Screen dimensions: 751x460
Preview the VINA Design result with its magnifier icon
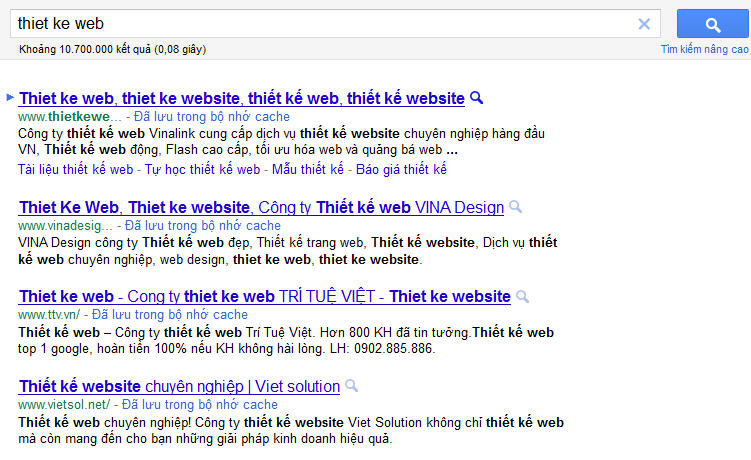515,207
